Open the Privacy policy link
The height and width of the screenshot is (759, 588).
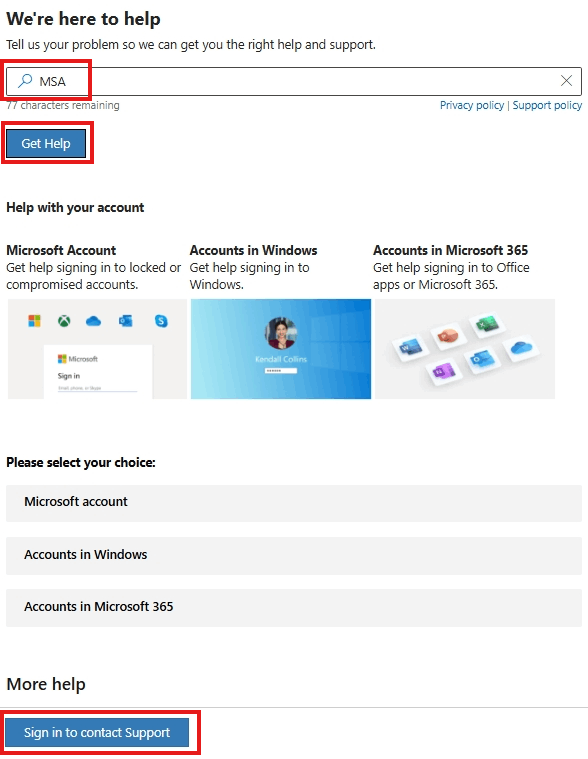[x=472, y=105]
